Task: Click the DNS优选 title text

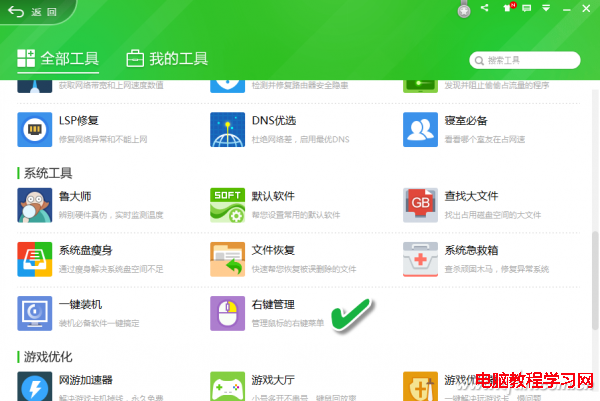Action: tap(274, 121)
